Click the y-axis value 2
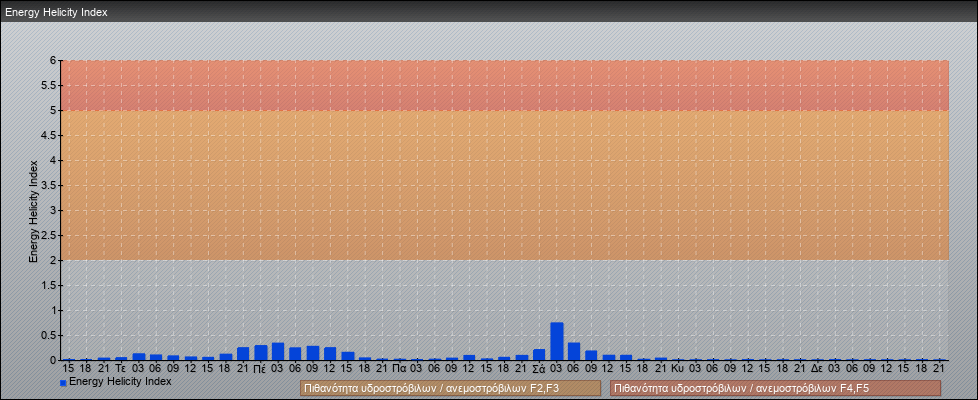 pyautogui.click(x=54, y=260)
